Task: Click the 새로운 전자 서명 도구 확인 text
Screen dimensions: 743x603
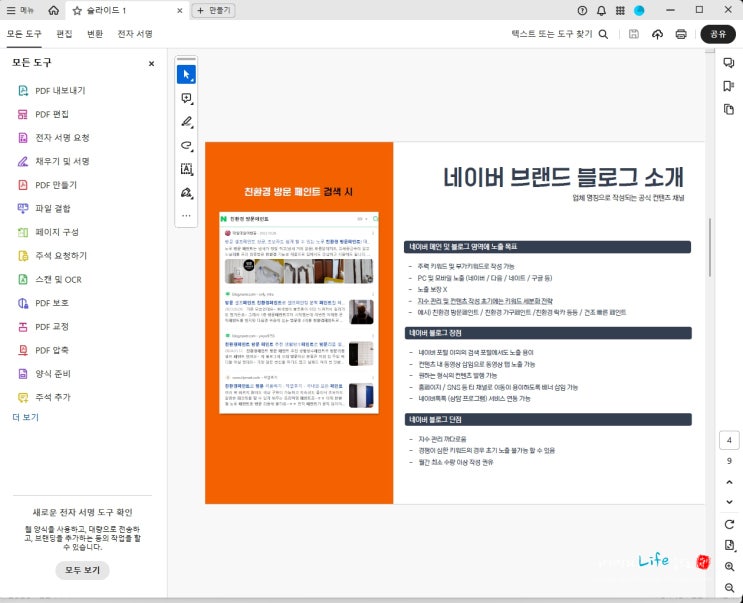Action: pyautogui.click(x=82, y=513)
